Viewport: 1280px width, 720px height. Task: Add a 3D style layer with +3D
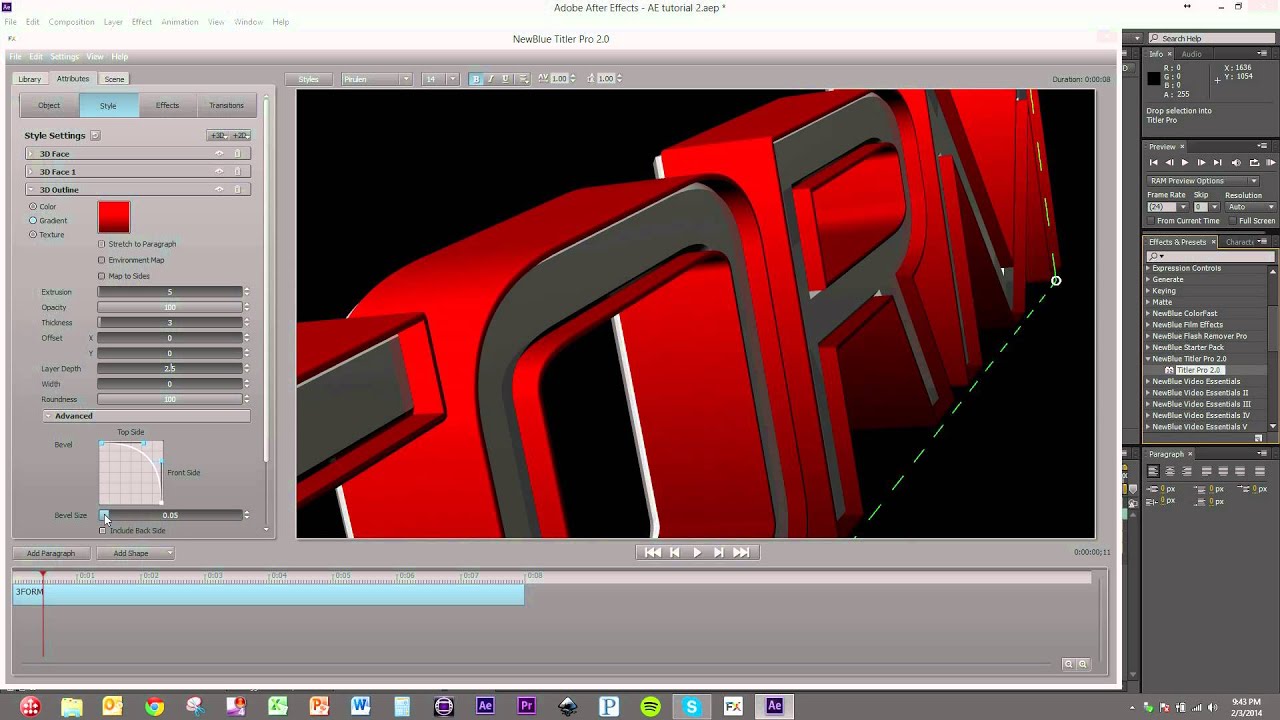coord(217,136)
